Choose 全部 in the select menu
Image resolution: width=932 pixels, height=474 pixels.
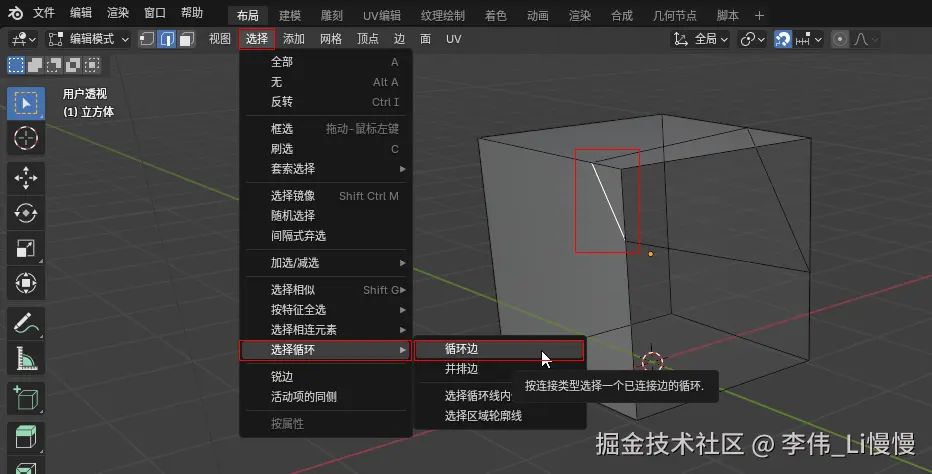tap(326, 62)
